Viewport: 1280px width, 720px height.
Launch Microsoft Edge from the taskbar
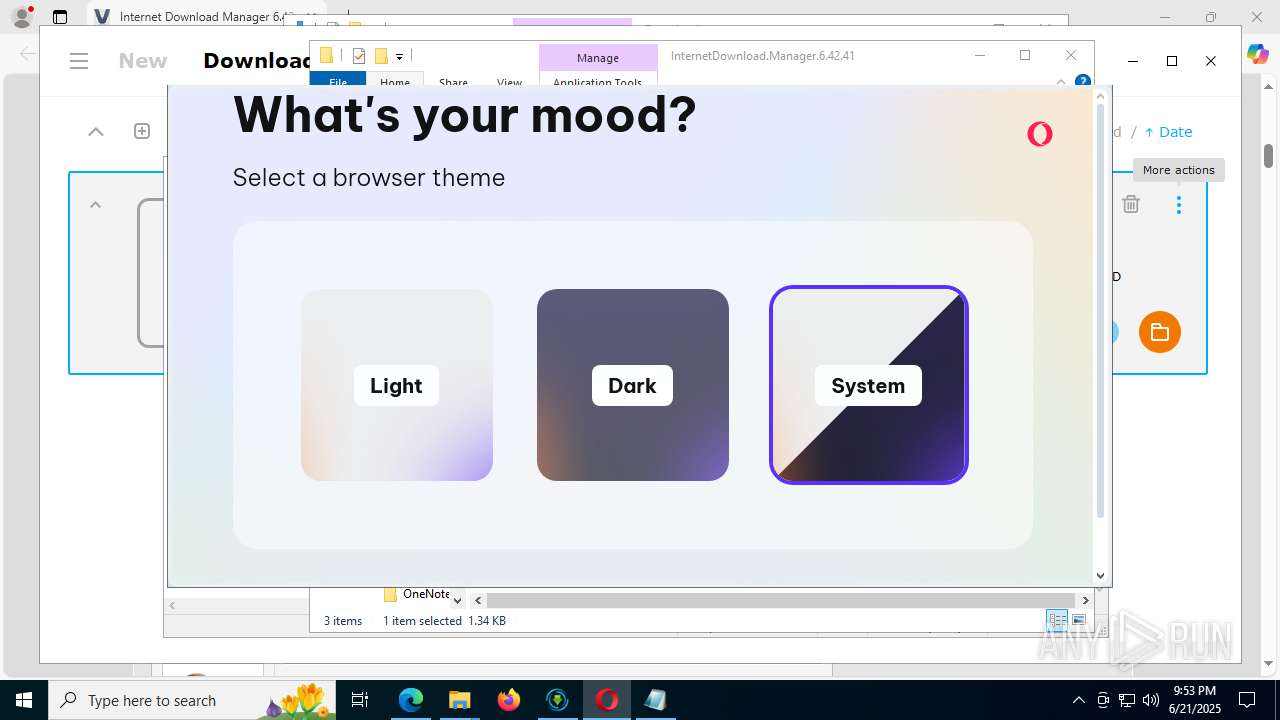coord(411,700)
